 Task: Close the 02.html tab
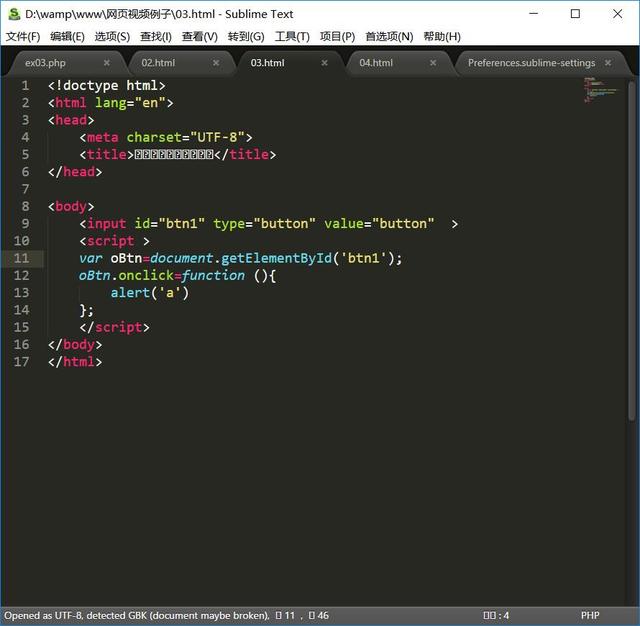click(x=216, y=63)
